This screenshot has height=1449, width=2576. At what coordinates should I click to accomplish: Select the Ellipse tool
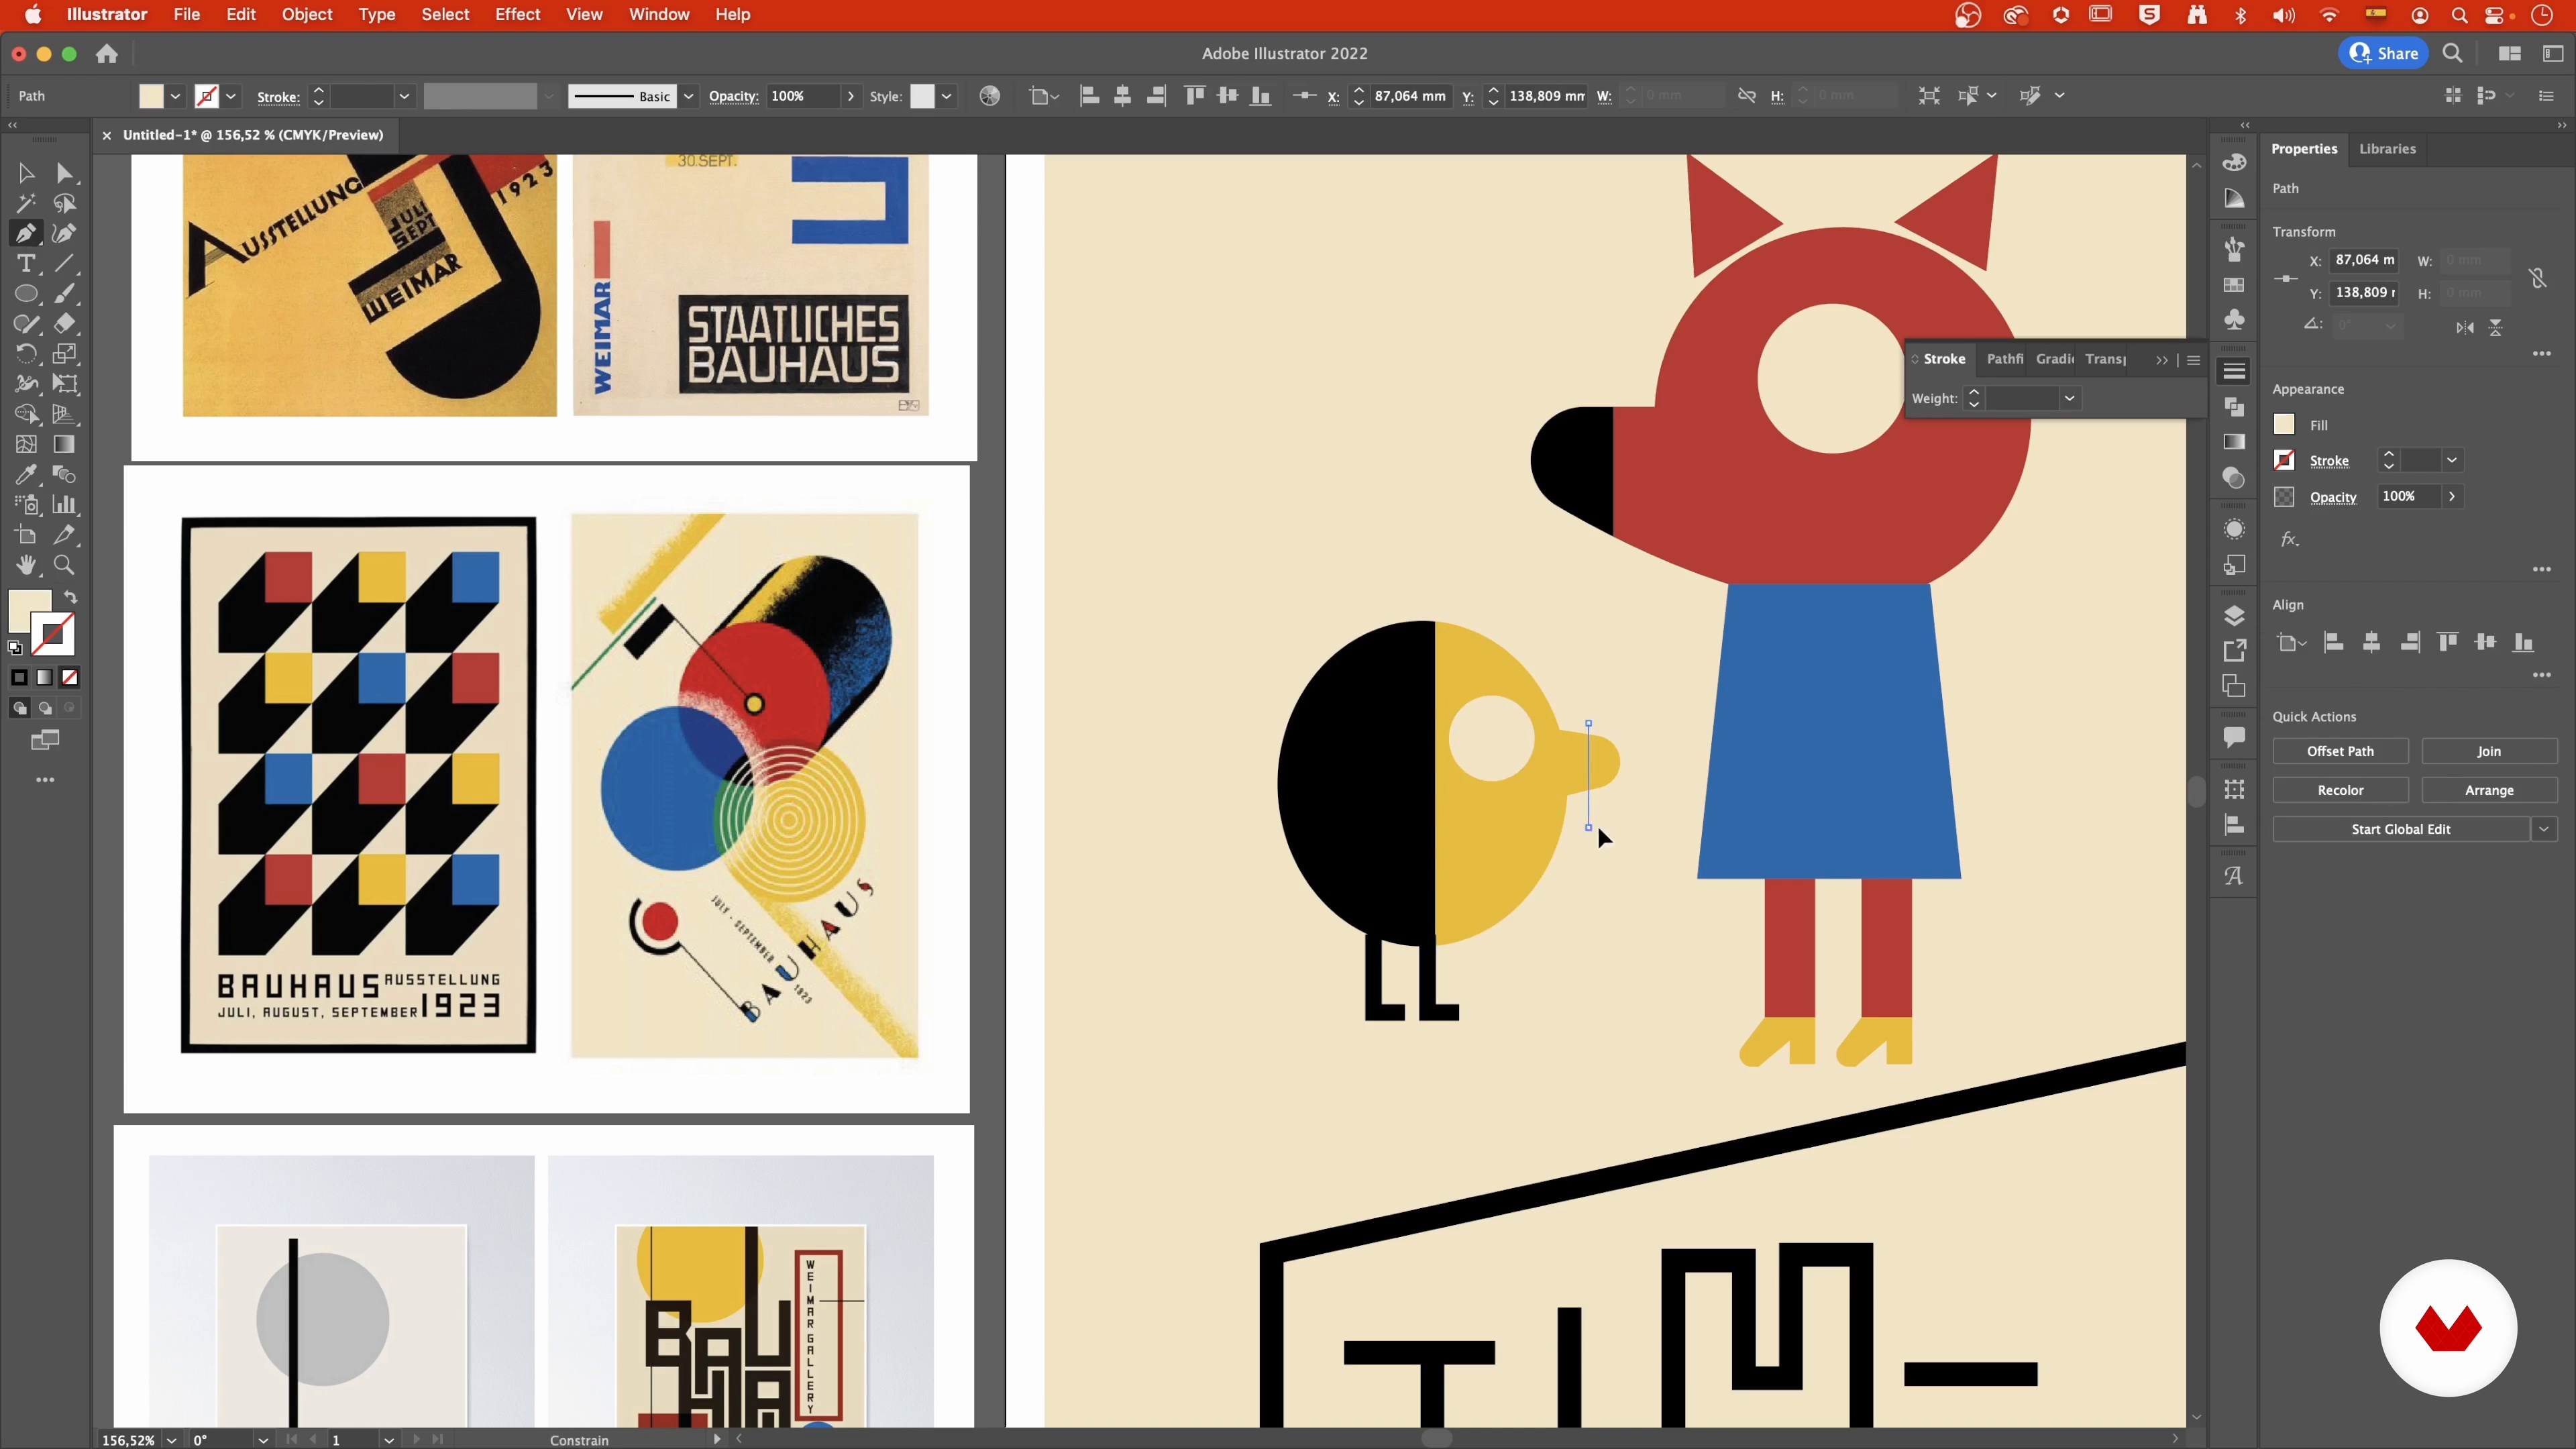26,294
